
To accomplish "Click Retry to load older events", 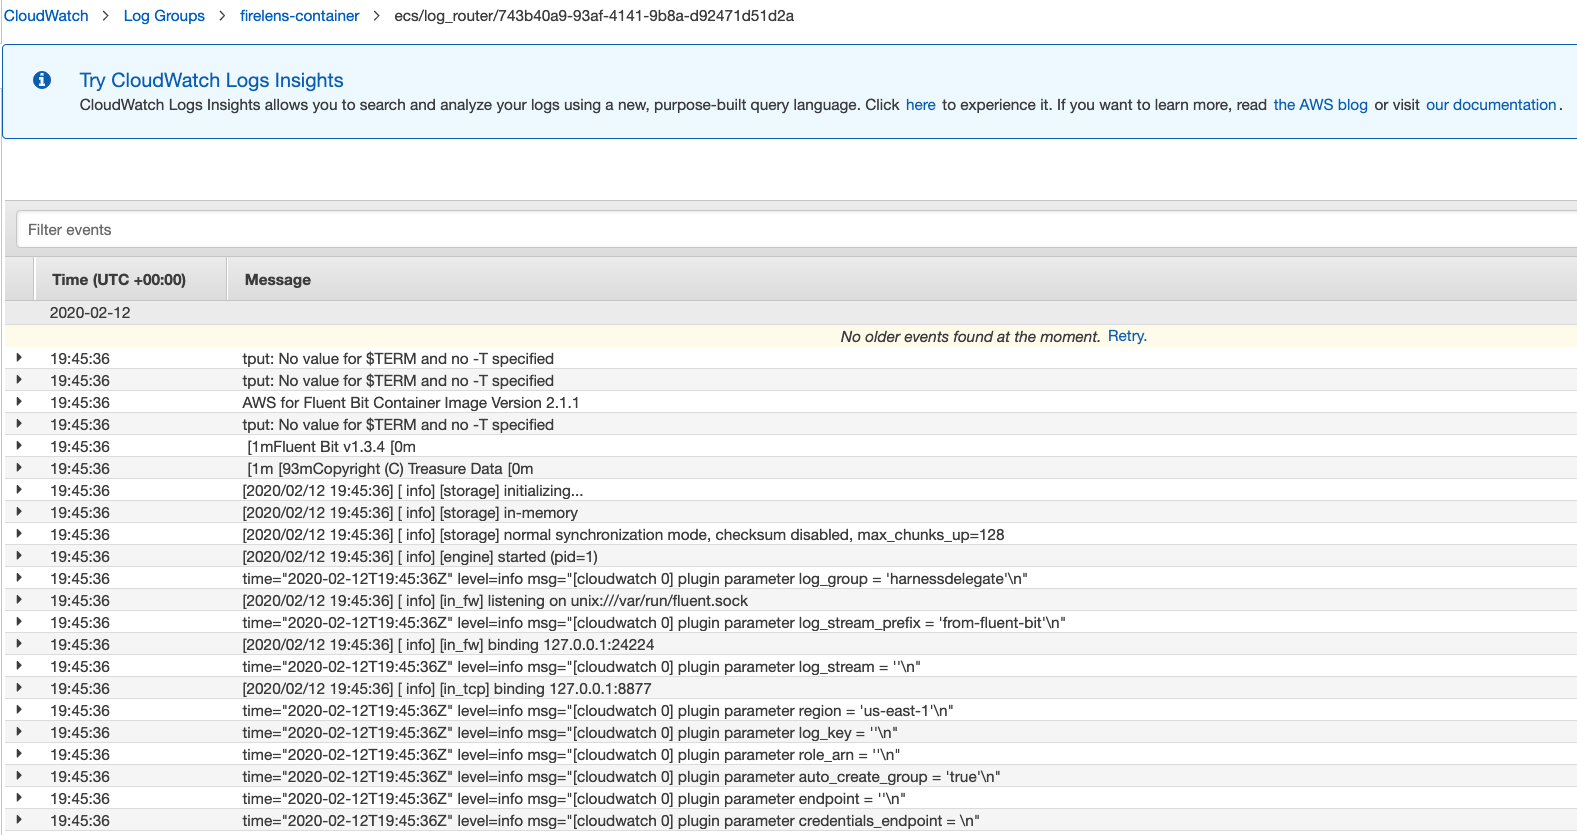I will pyautogui.click(x=1126, y=336).
